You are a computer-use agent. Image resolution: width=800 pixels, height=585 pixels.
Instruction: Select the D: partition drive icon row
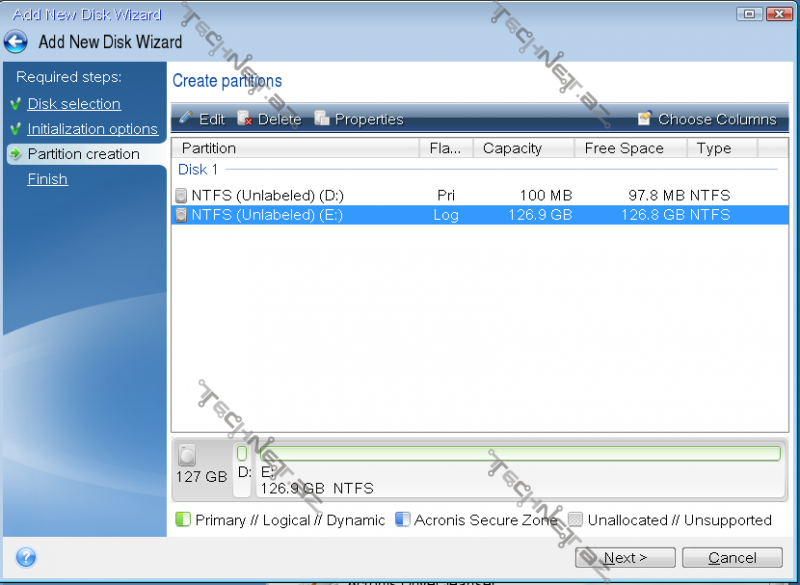tap(181, 196)
